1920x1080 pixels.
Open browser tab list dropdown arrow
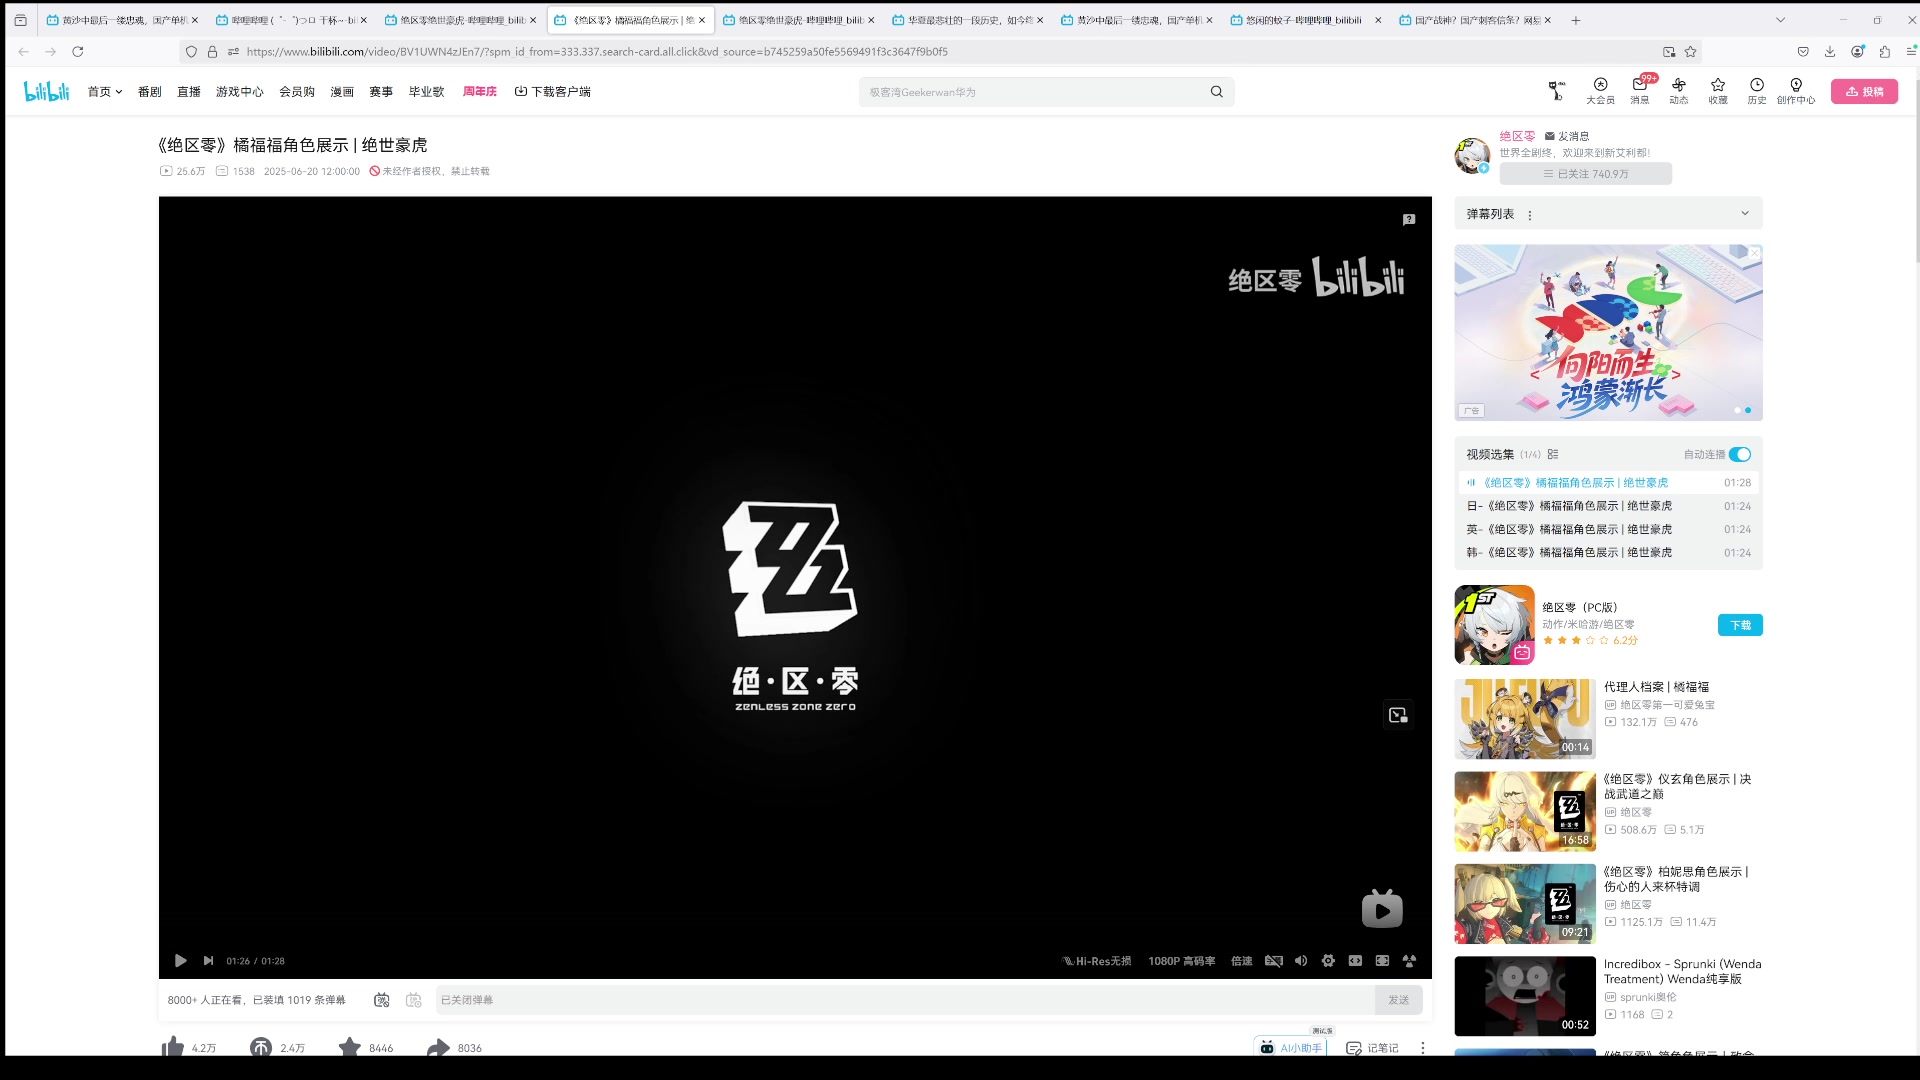click(x=1780, y=20)
